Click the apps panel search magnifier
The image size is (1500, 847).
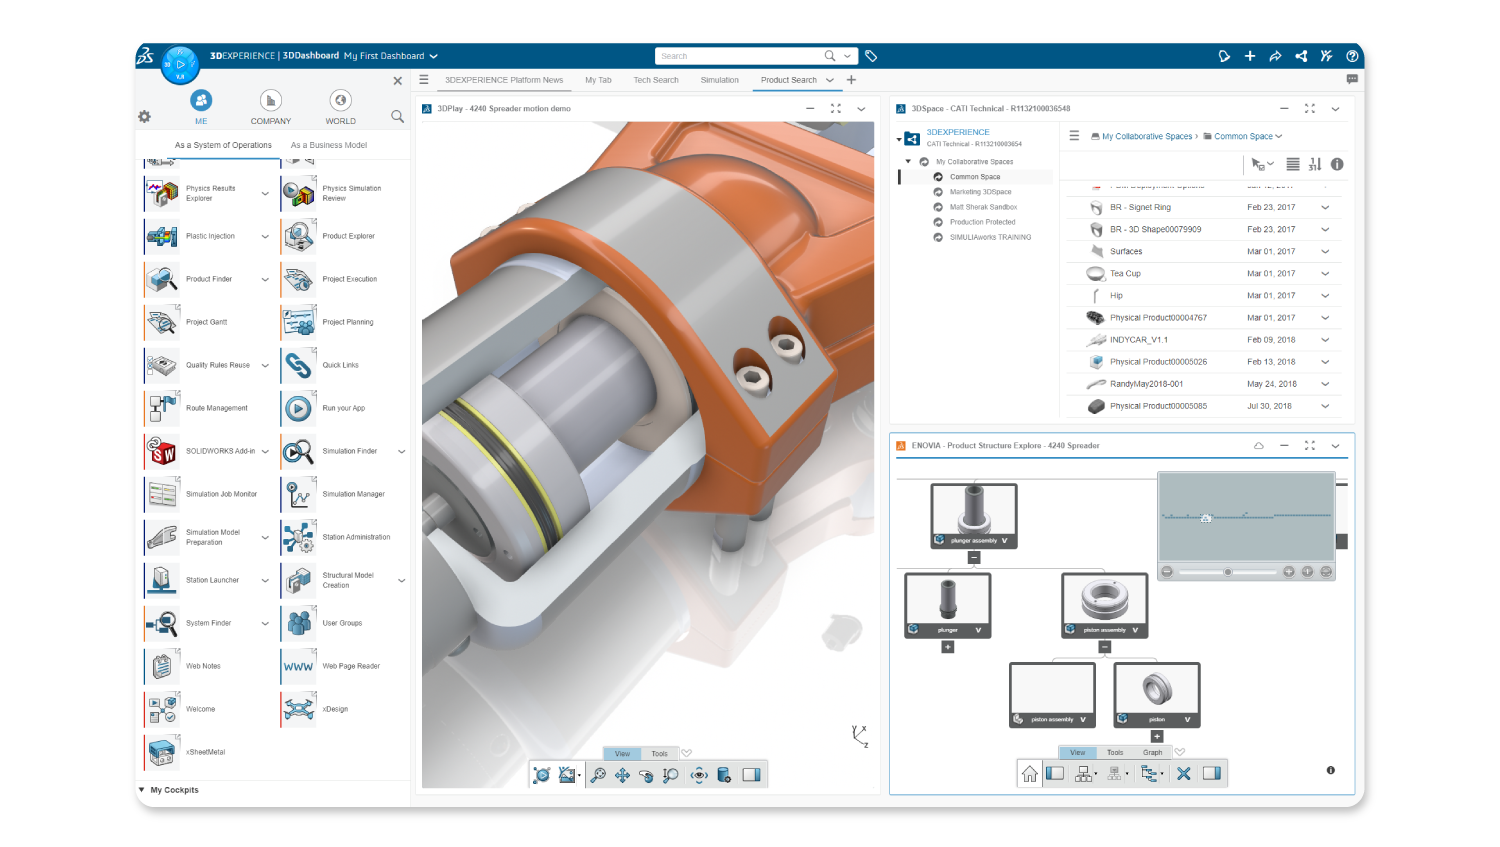tap(397, 117)
